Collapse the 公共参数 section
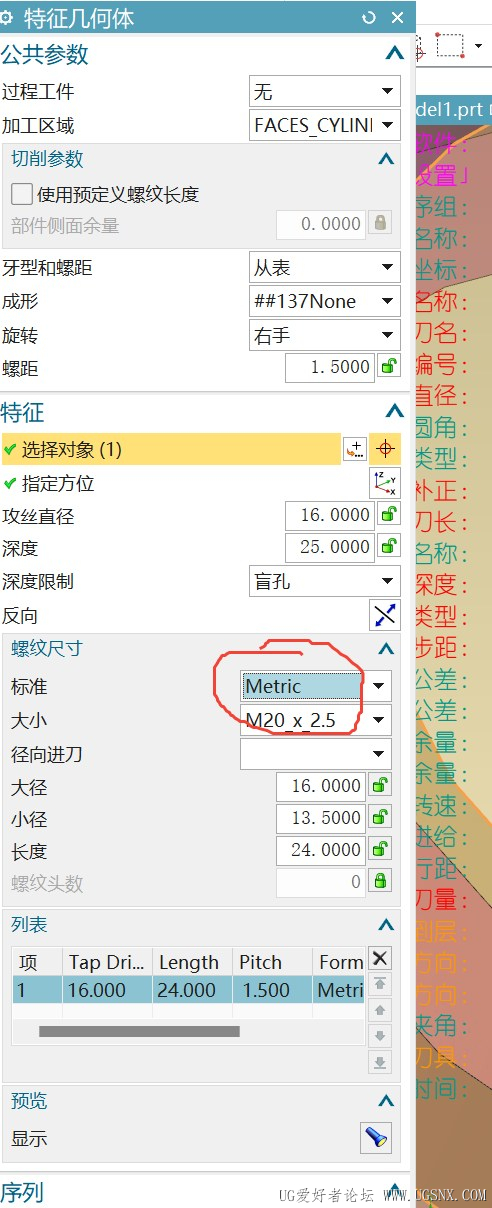The height and width of the screenshot is (1208, 492). coord(394,53)
